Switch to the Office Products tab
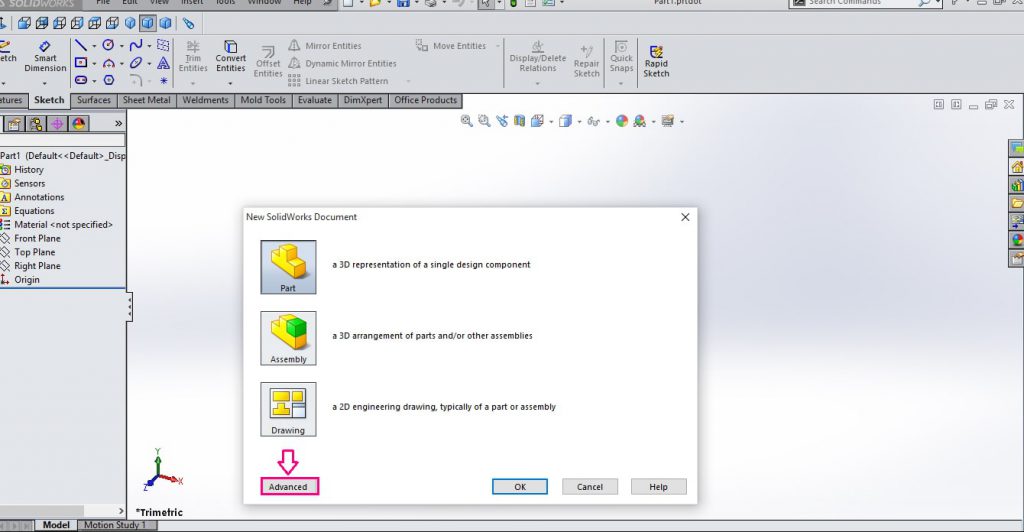Viewport: 1024px width, 532px height. [x=426, y=100]
